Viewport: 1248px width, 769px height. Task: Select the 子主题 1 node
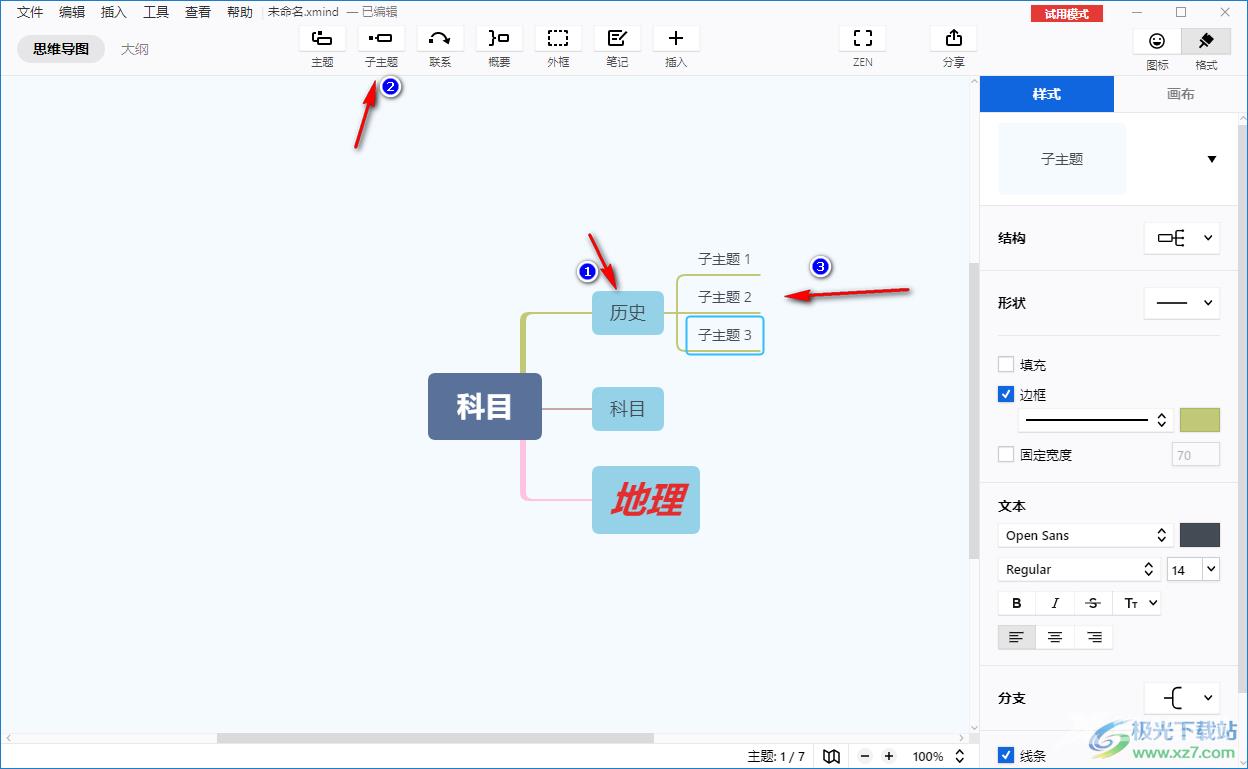pos(724,259)
